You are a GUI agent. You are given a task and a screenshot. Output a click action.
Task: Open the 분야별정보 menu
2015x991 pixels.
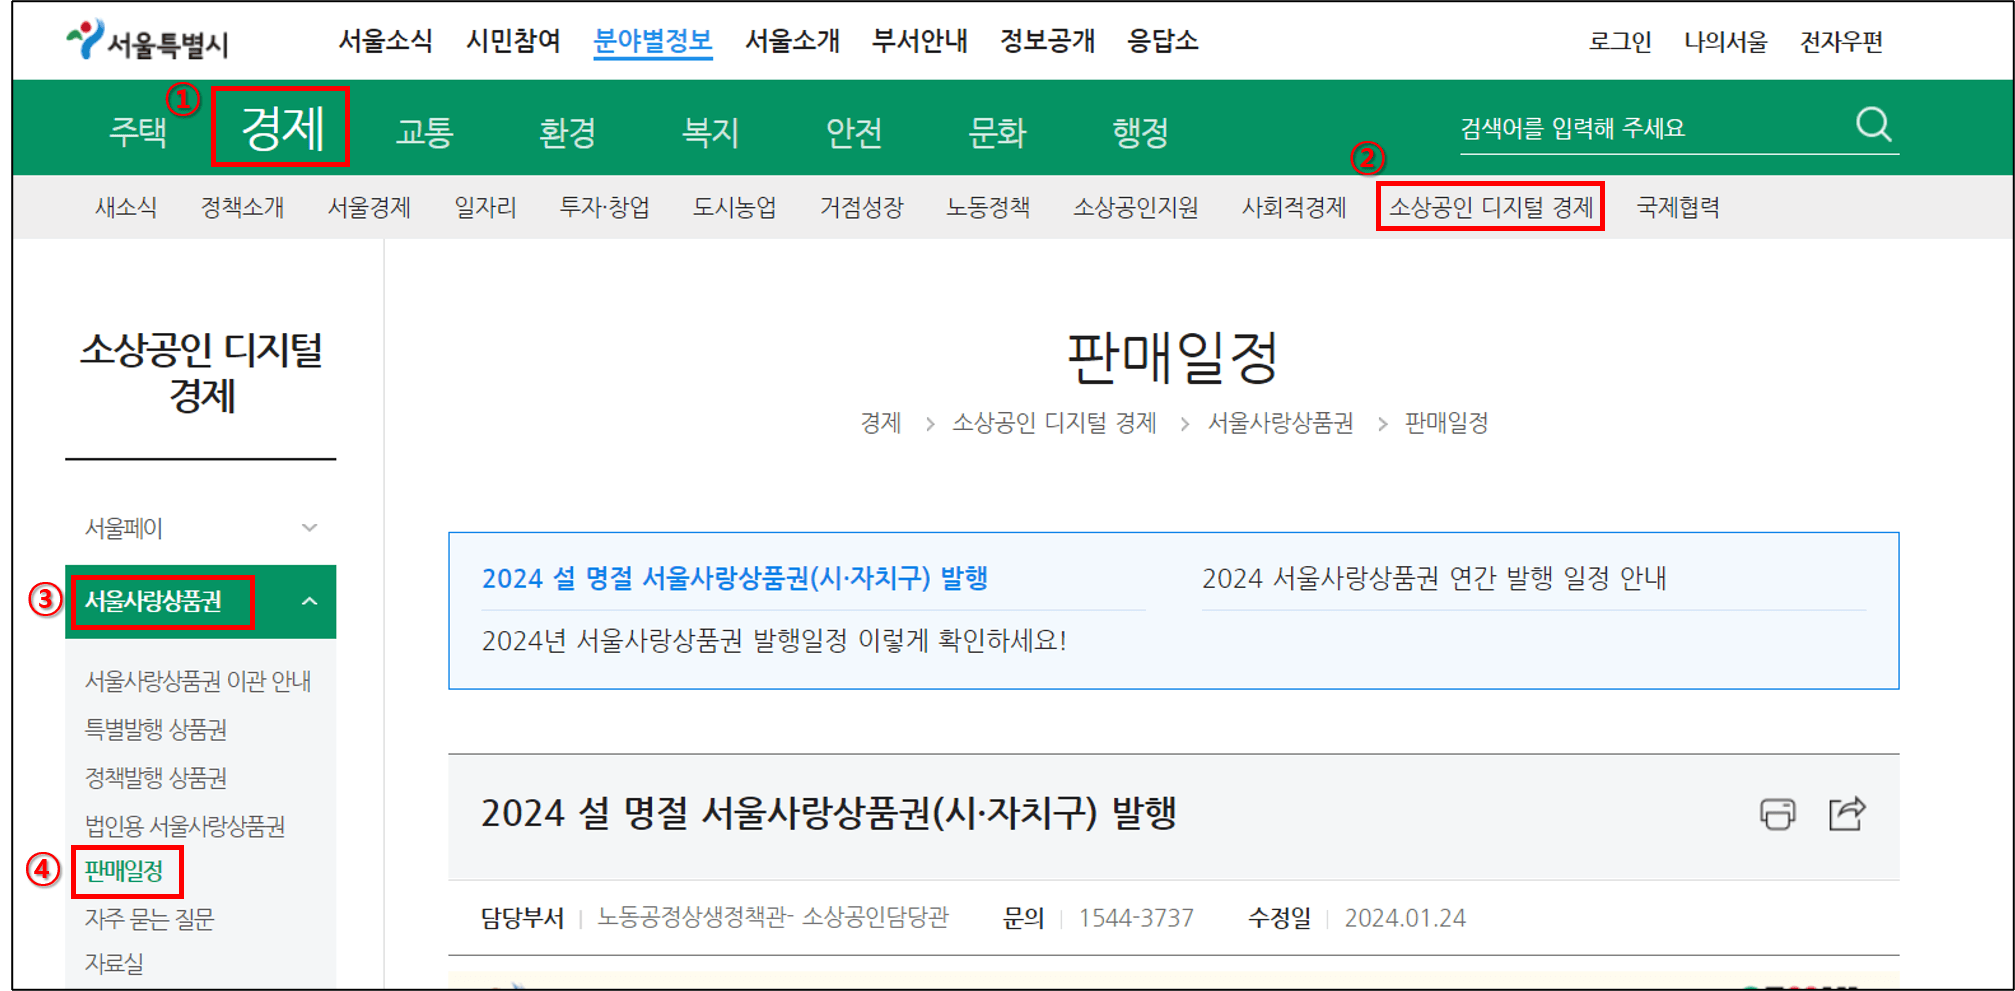point(652,41)
